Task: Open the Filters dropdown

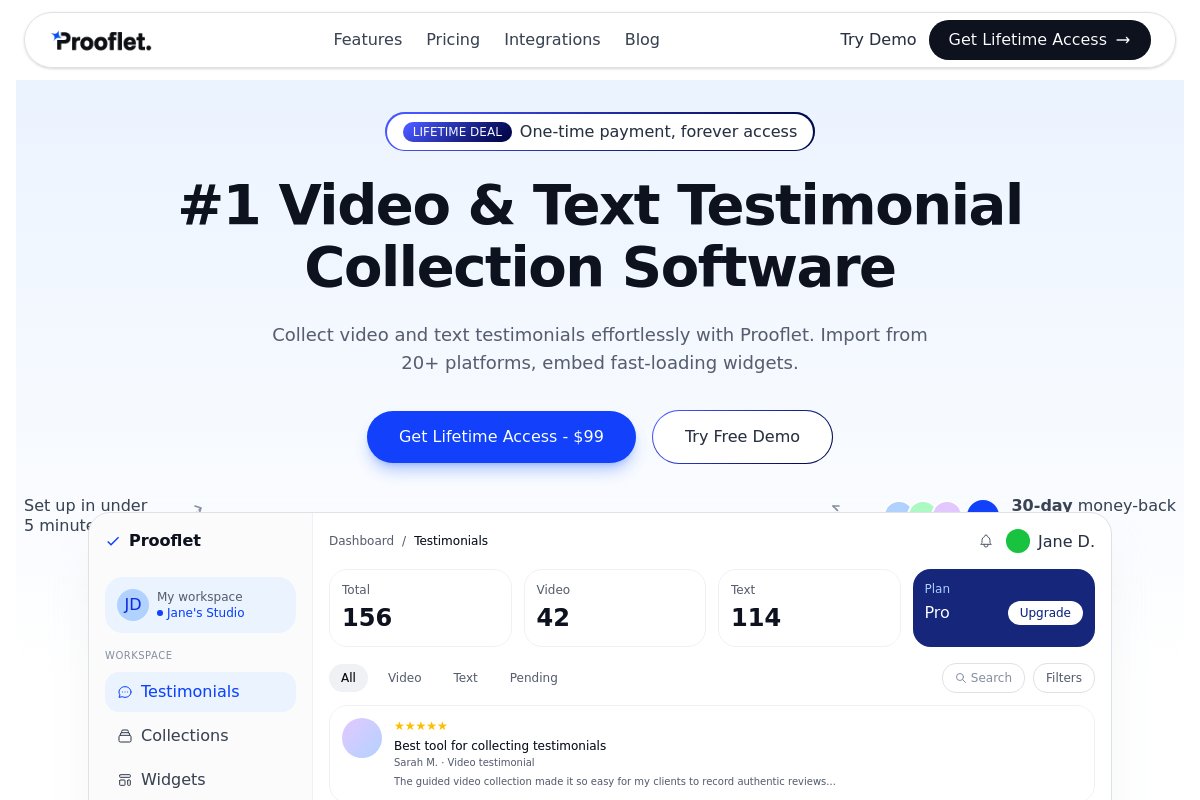Action: point(1063,678)
